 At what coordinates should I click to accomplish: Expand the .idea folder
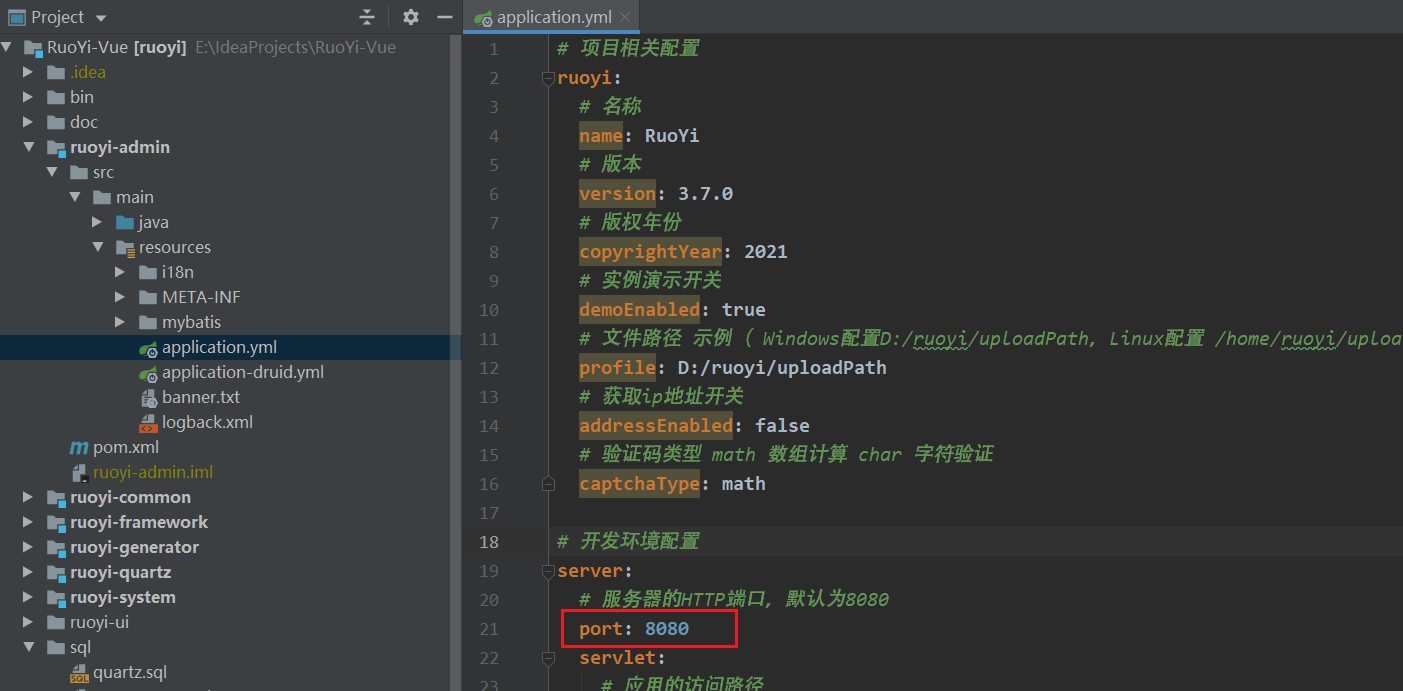pyautogui.click(x=29, y=72)
